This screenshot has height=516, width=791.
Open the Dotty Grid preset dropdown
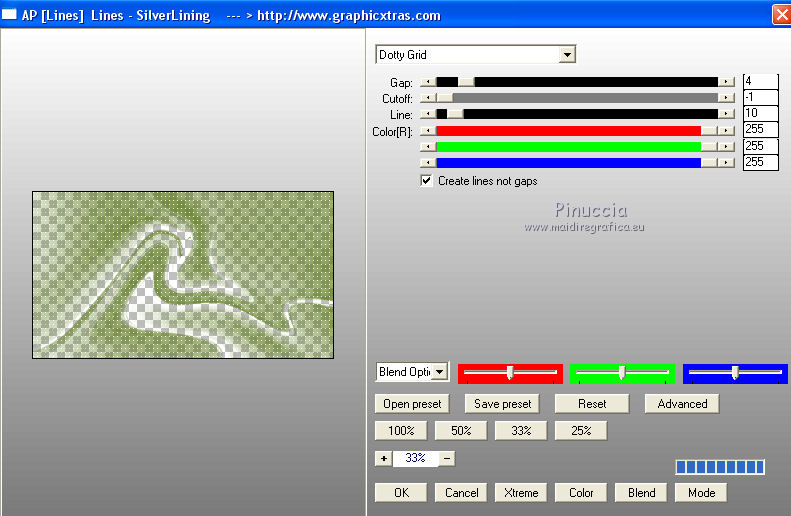568,54
